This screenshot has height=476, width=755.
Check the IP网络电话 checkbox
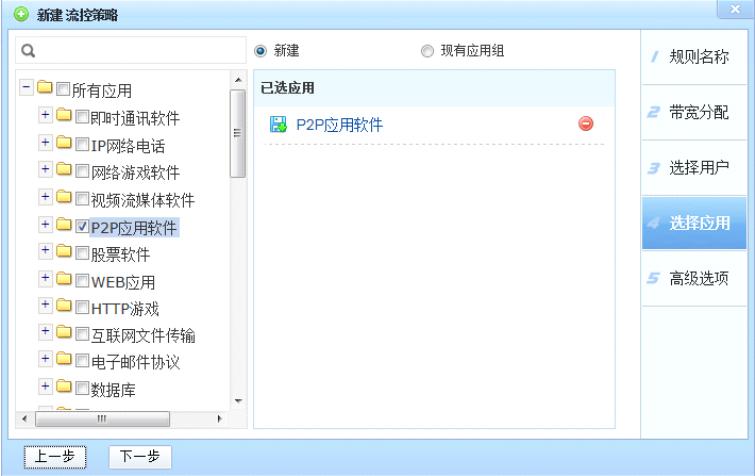tap(82, 144)
